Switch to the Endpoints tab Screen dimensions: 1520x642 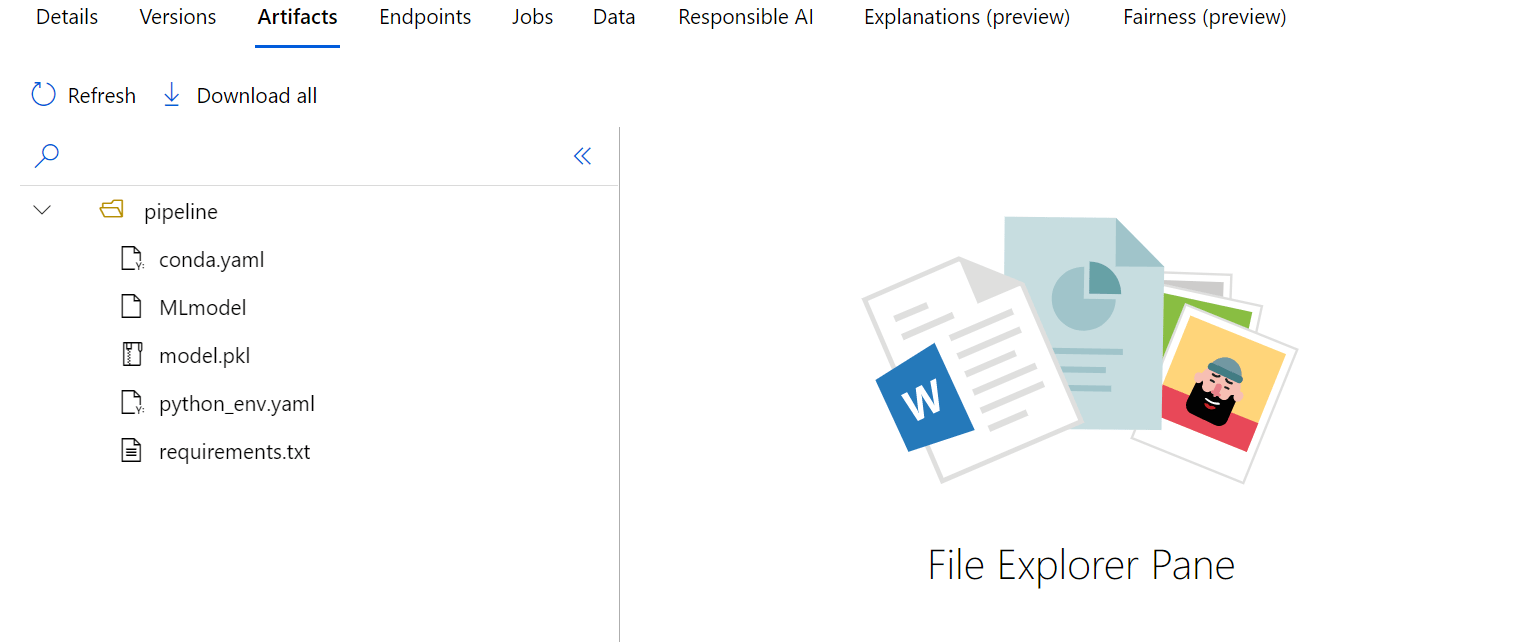[425, 16]
